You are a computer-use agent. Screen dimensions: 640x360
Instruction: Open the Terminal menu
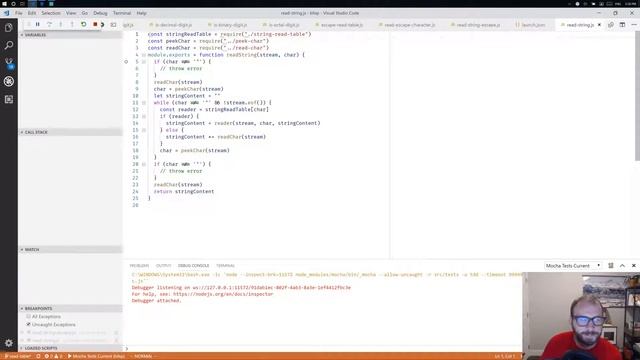tap(122, 13)
